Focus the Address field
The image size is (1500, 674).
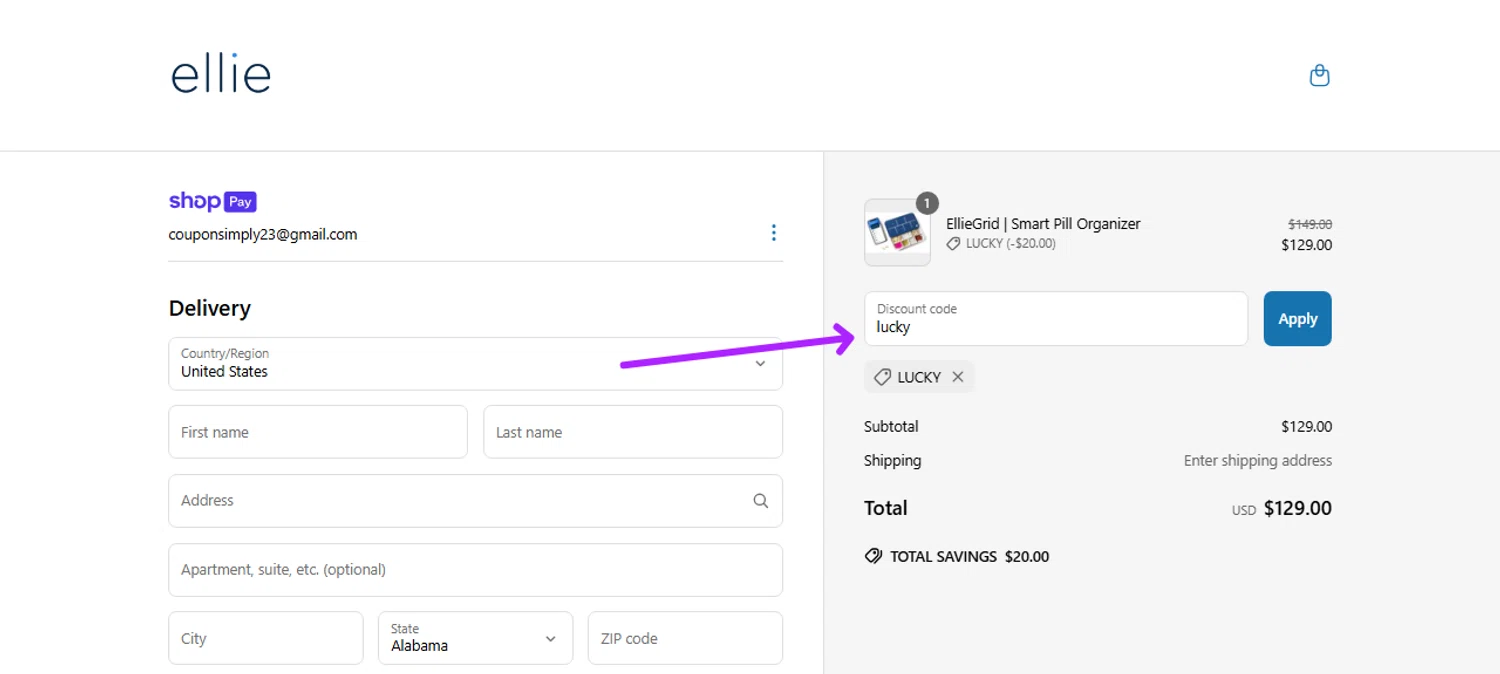475,501
